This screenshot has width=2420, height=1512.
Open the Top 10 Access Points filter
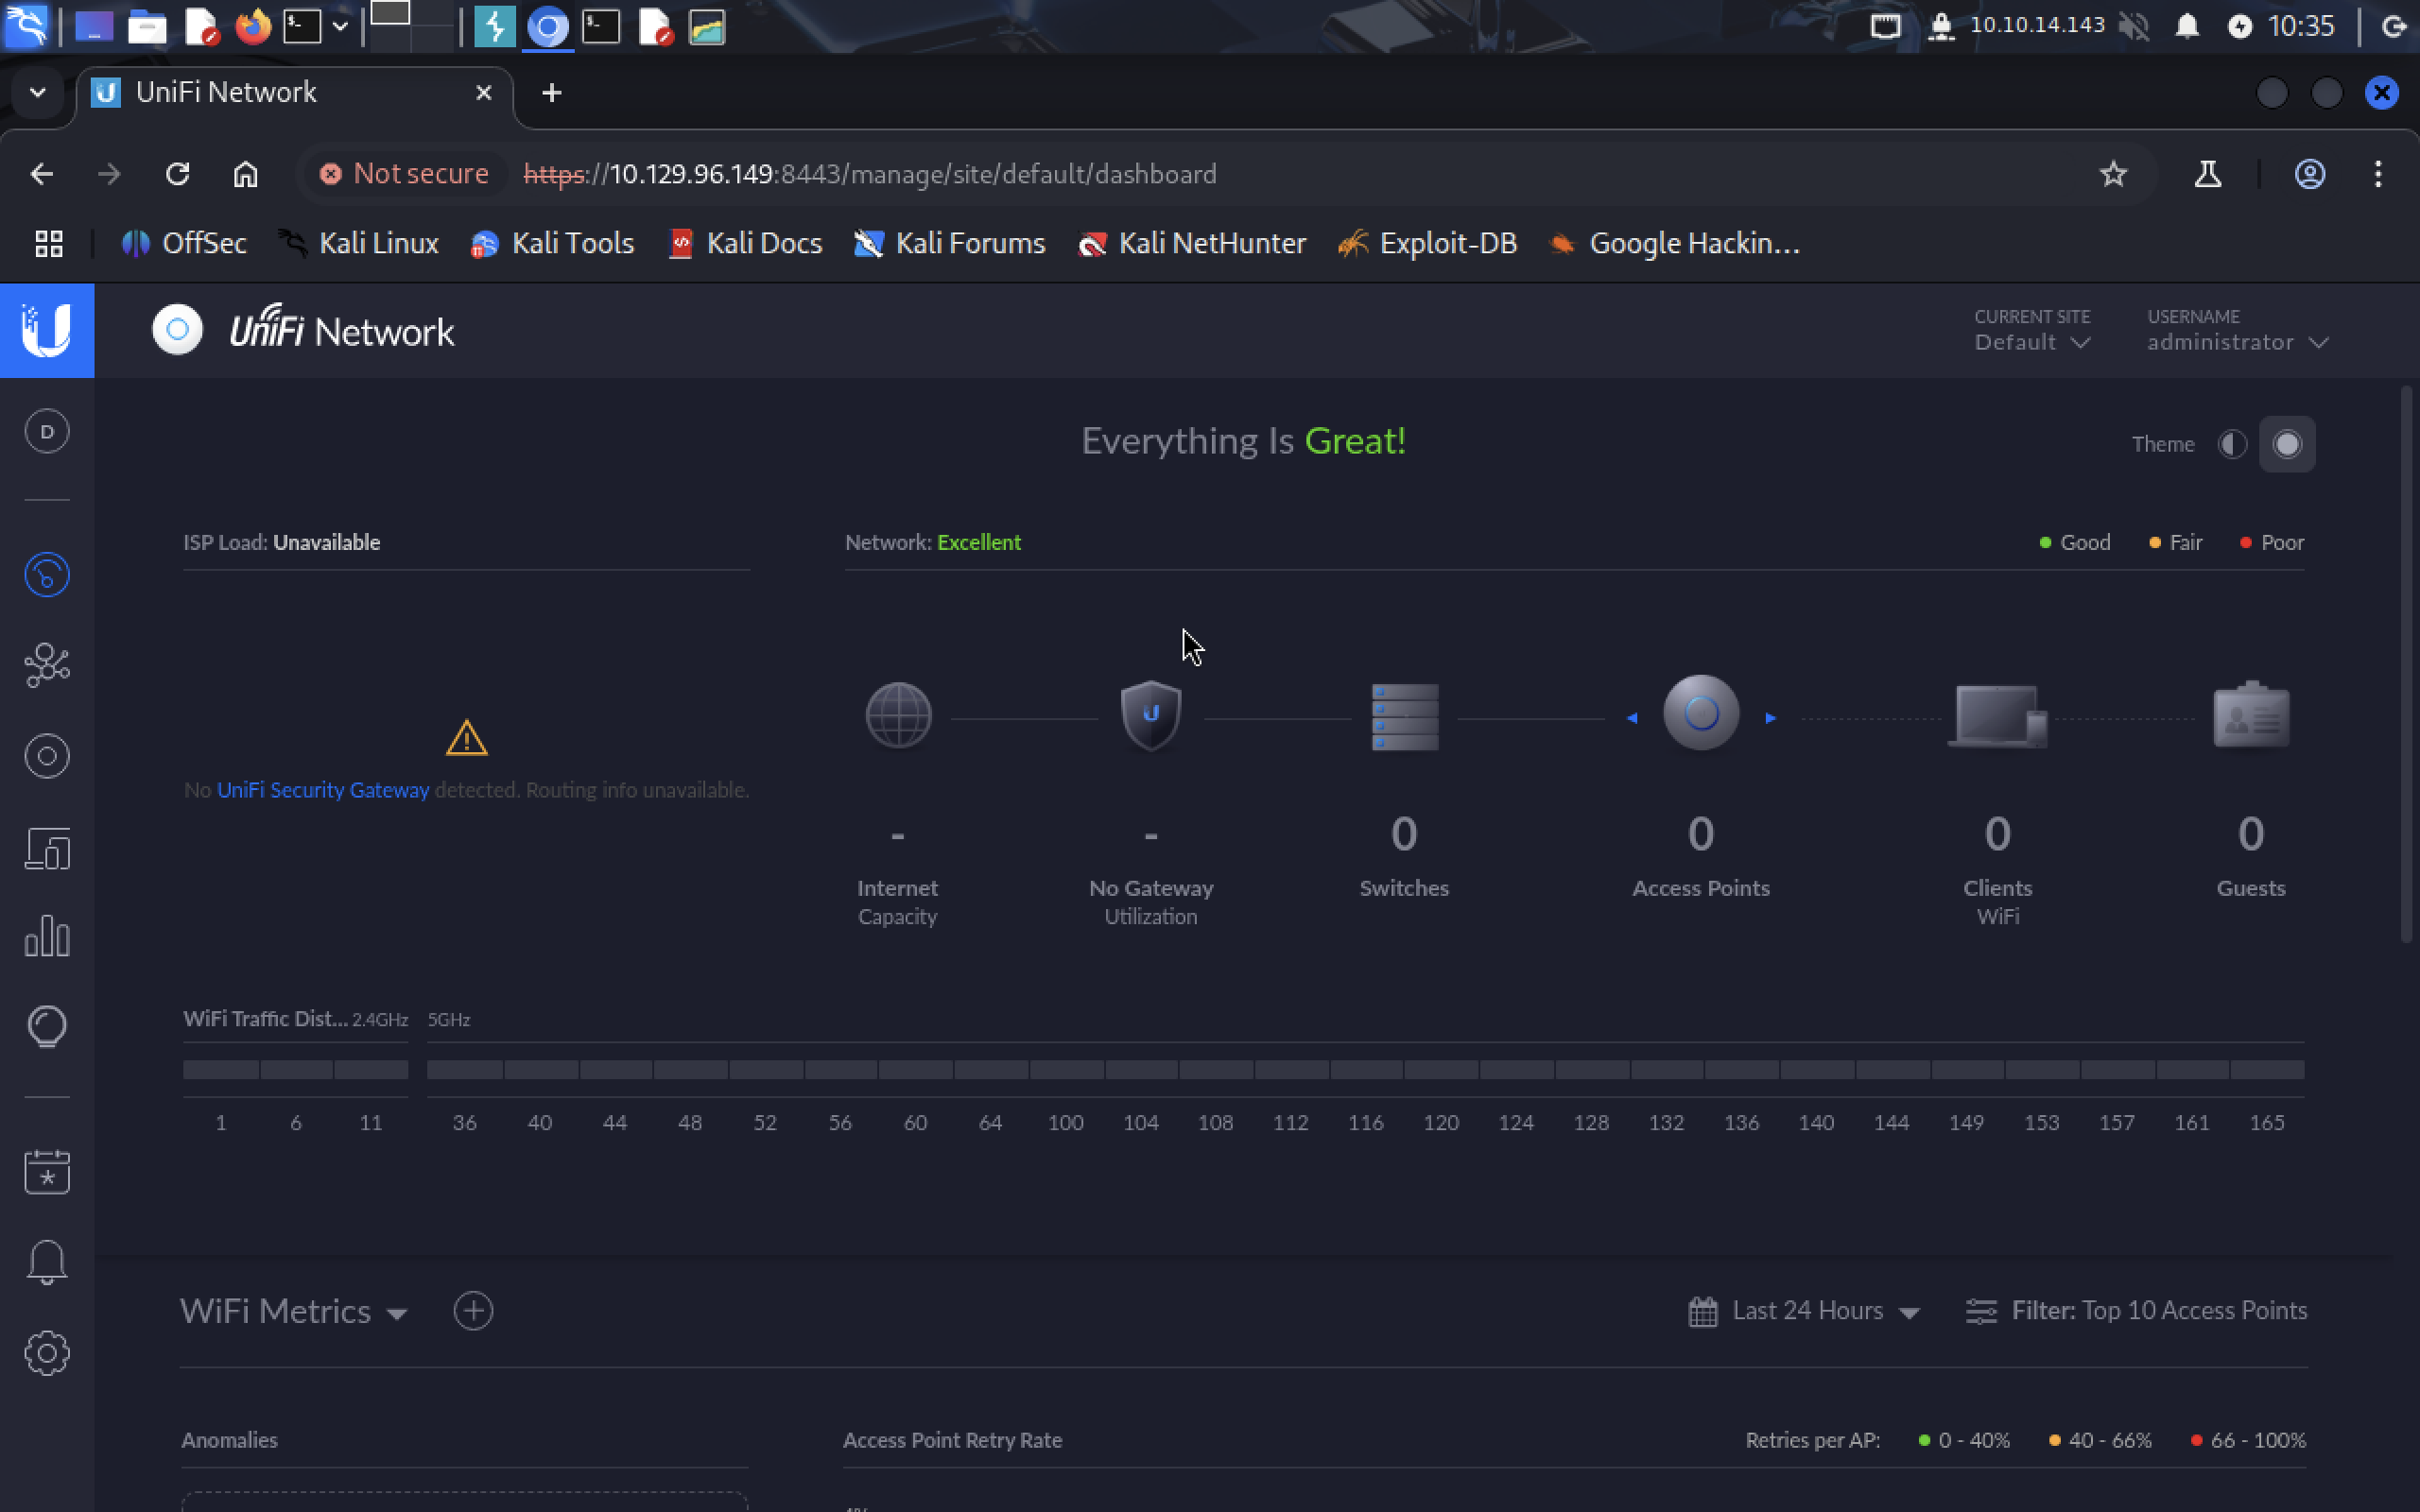tap(2136, 1311)
